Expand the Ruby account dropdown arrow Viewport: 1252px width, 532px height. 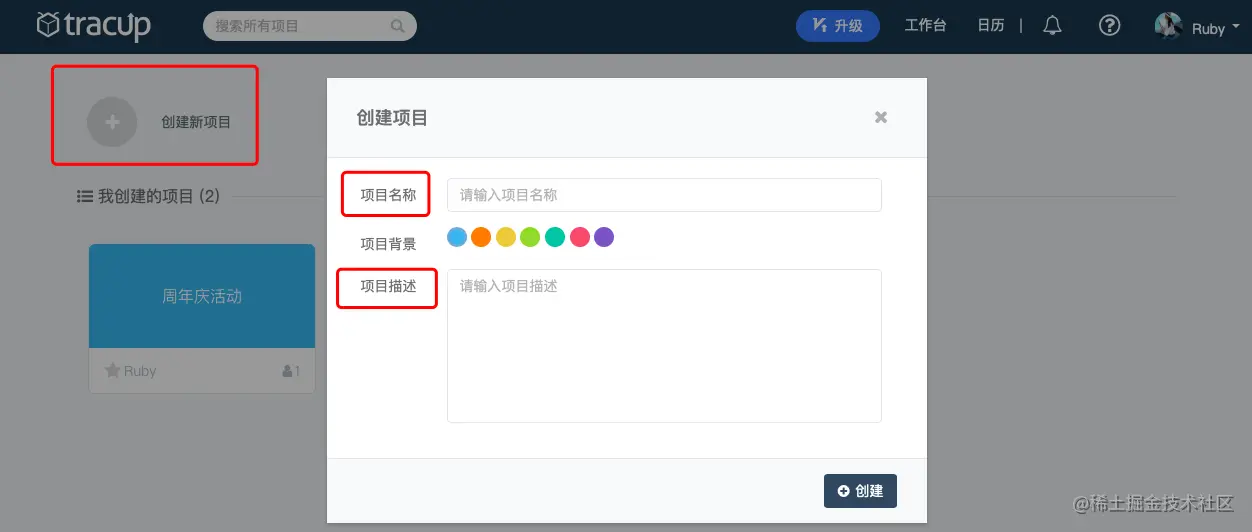click(1236, 27)
